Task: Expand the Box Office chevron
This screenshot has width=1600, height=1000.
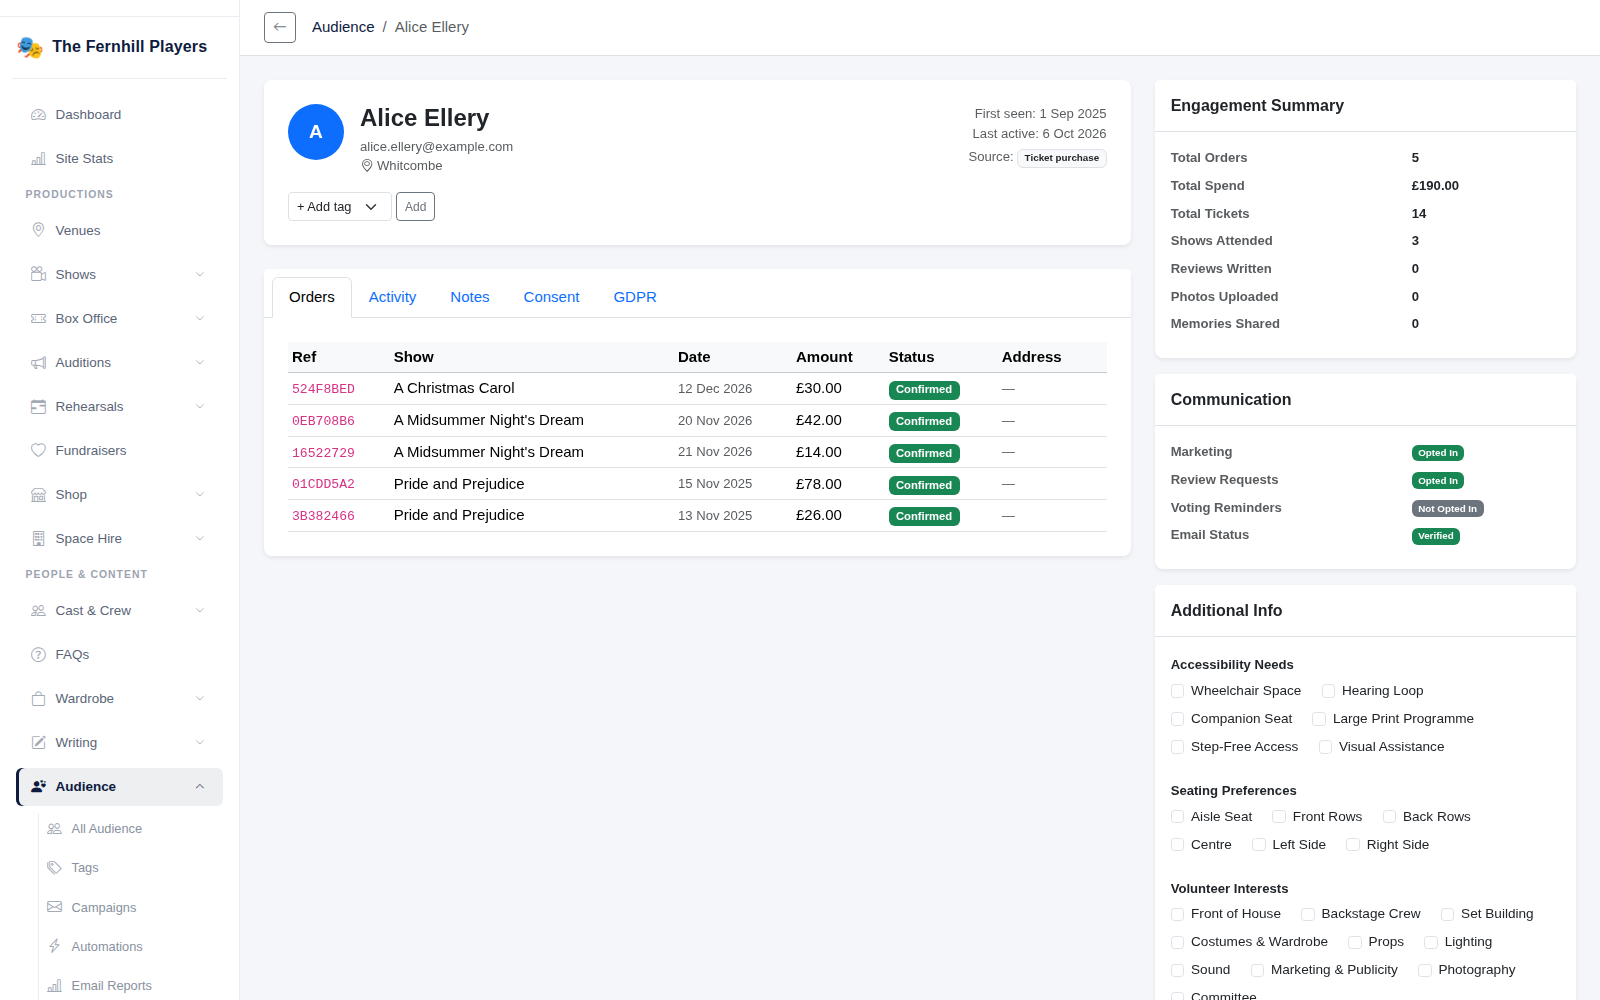Action: 200,319
